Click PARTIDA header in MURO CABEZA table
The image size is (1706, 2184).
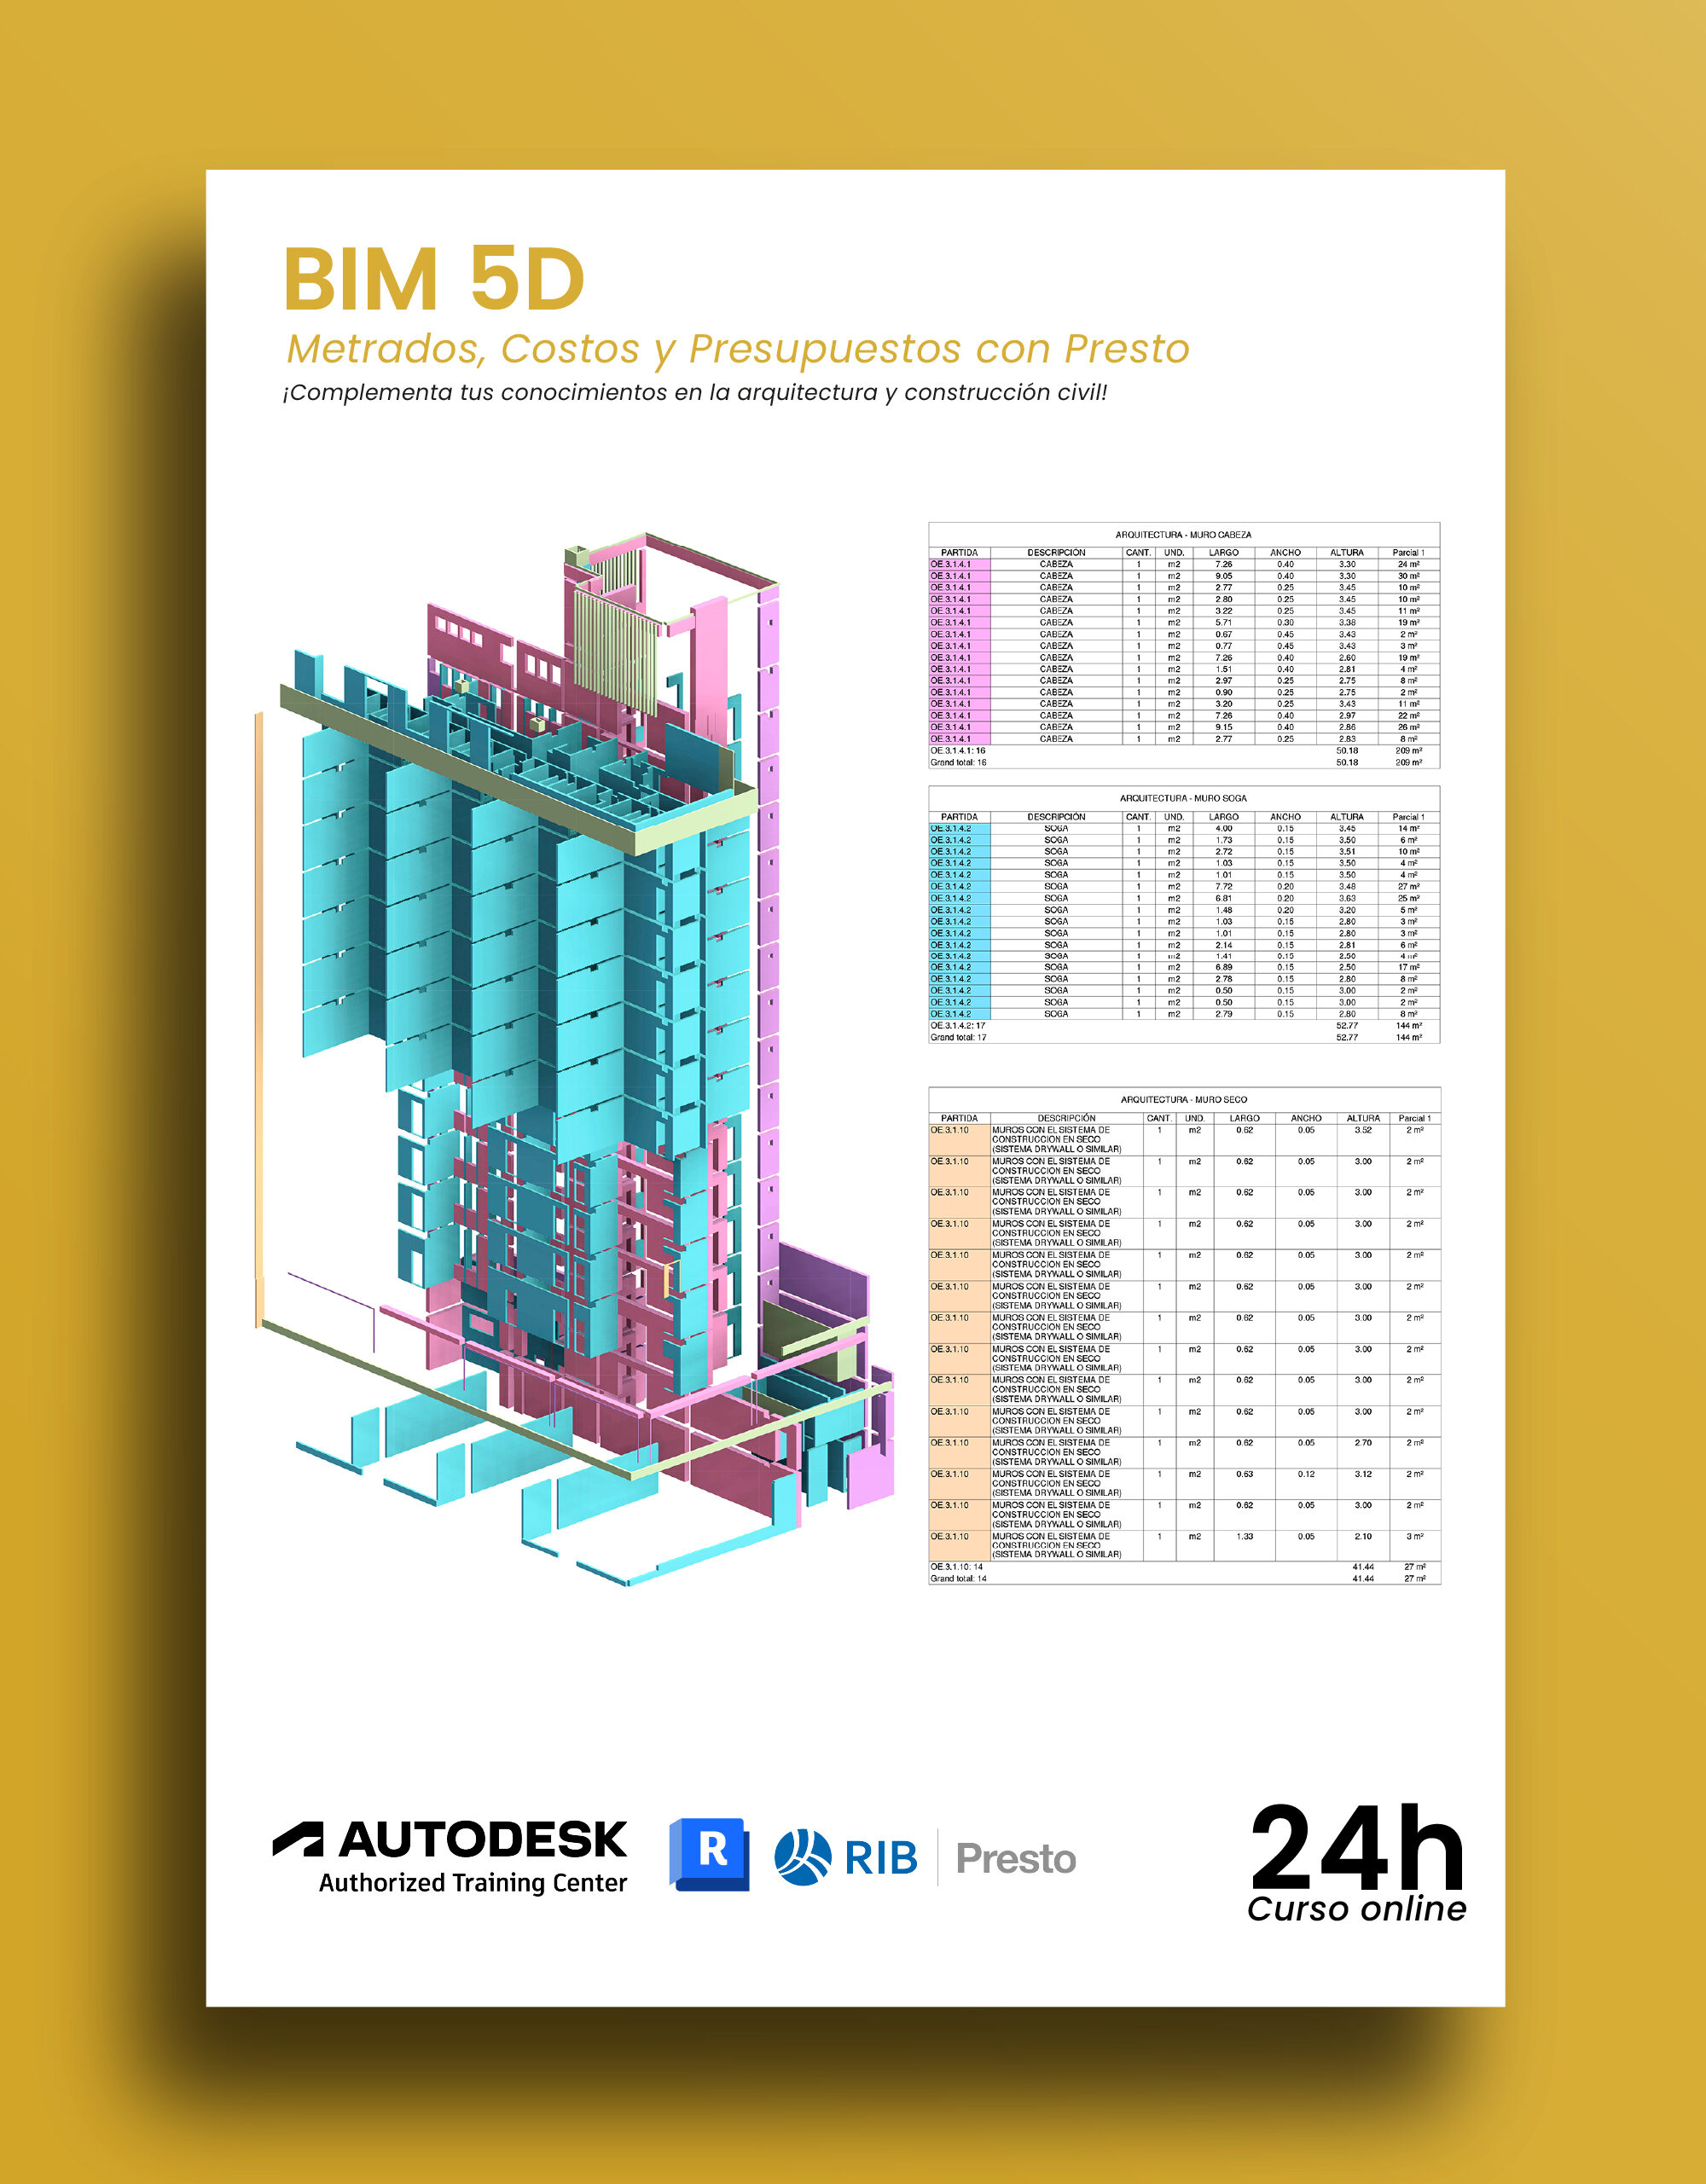click(959, 552)
